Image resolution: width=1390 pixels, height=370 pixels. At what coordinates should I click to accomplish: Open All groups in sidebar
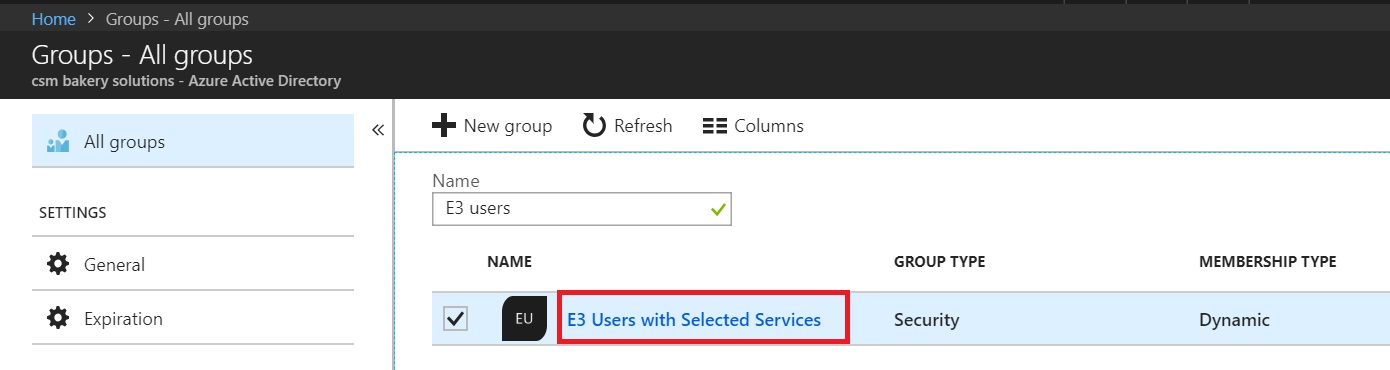pos(193,142)
